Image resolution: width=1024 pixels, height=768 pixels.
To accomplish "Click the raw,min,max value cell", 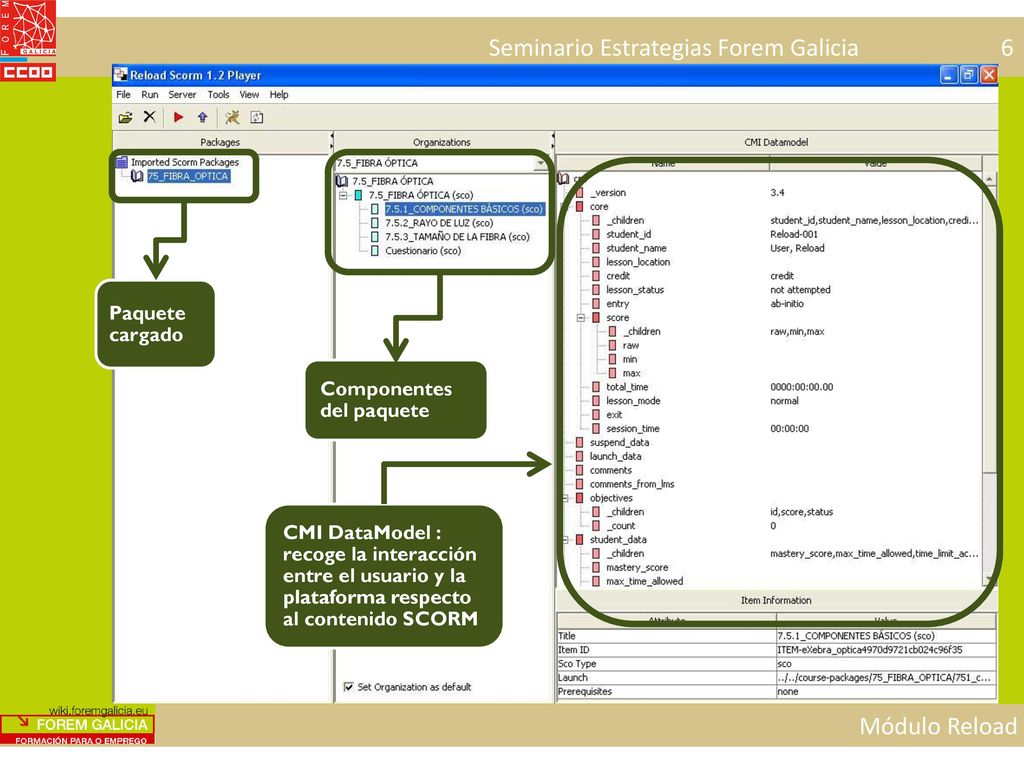I will (797, 332).
